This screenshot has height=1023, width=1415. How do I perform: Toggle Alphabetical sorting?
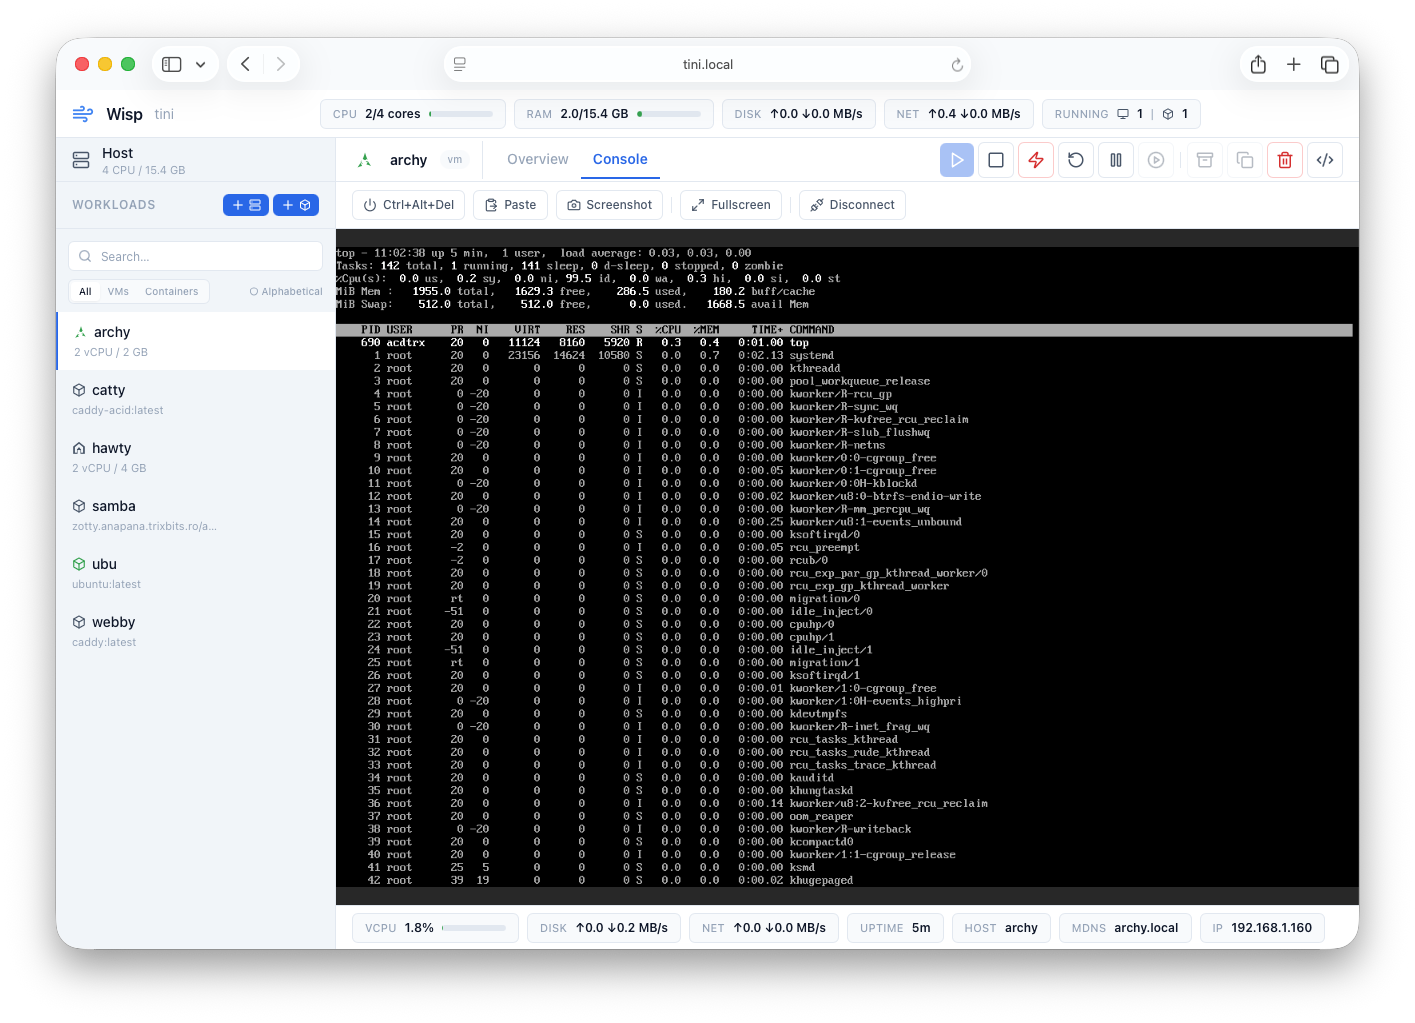[286, 292]
